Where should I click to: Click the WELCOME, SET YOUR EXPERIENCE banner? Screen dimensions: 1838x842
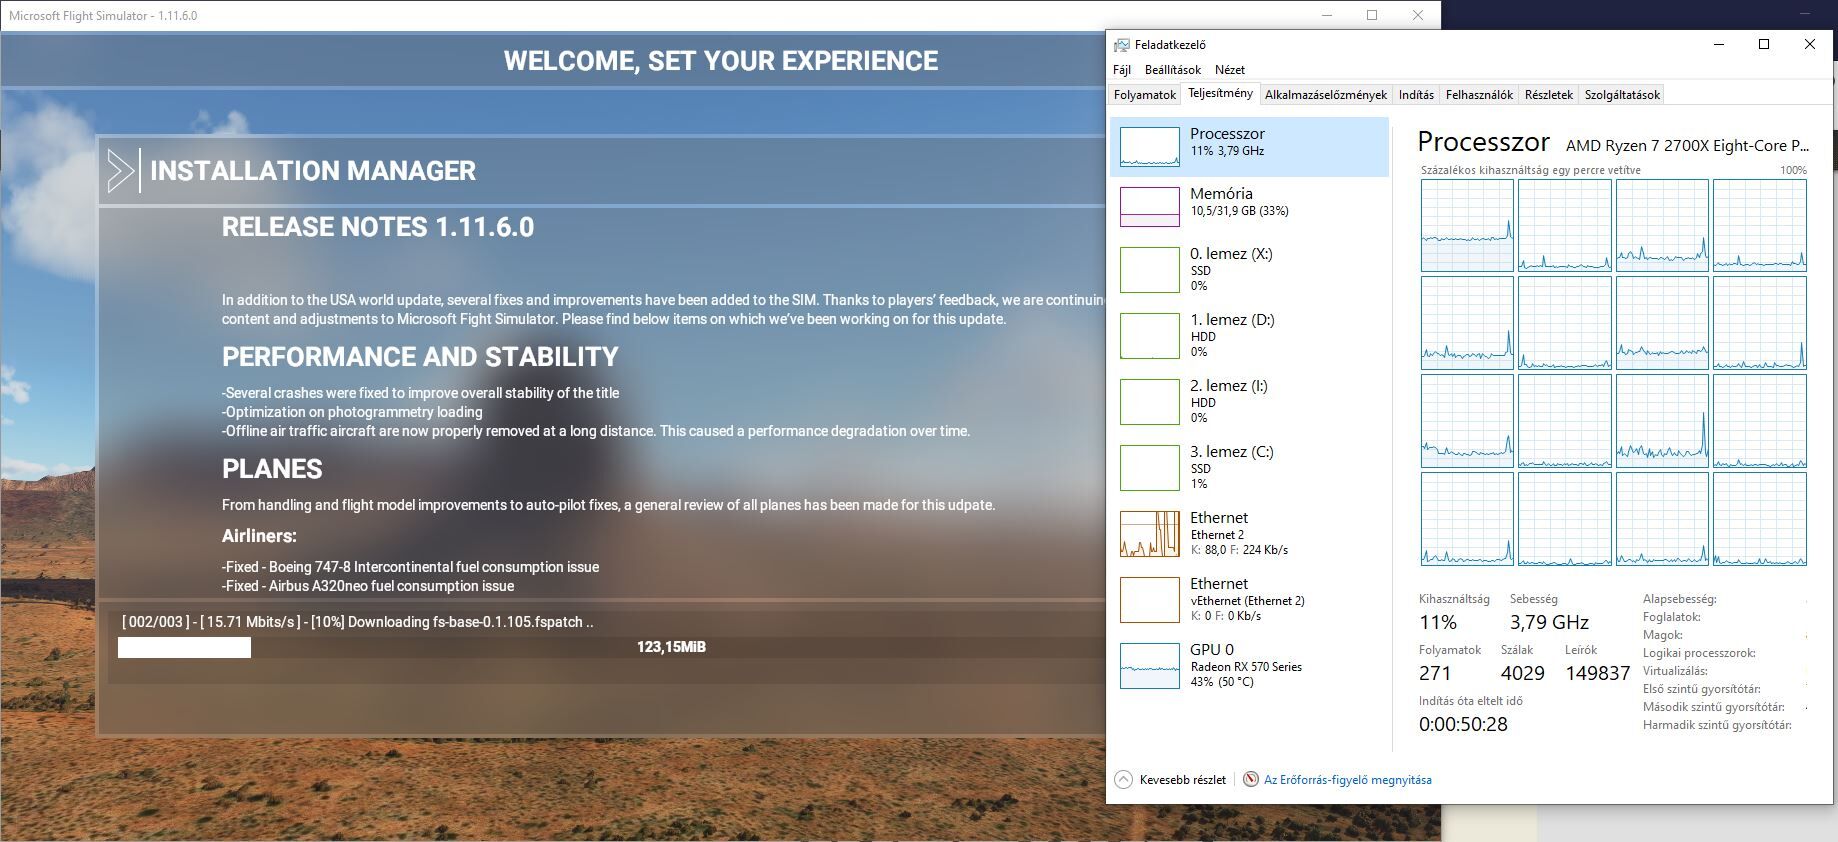coord(721,61)
